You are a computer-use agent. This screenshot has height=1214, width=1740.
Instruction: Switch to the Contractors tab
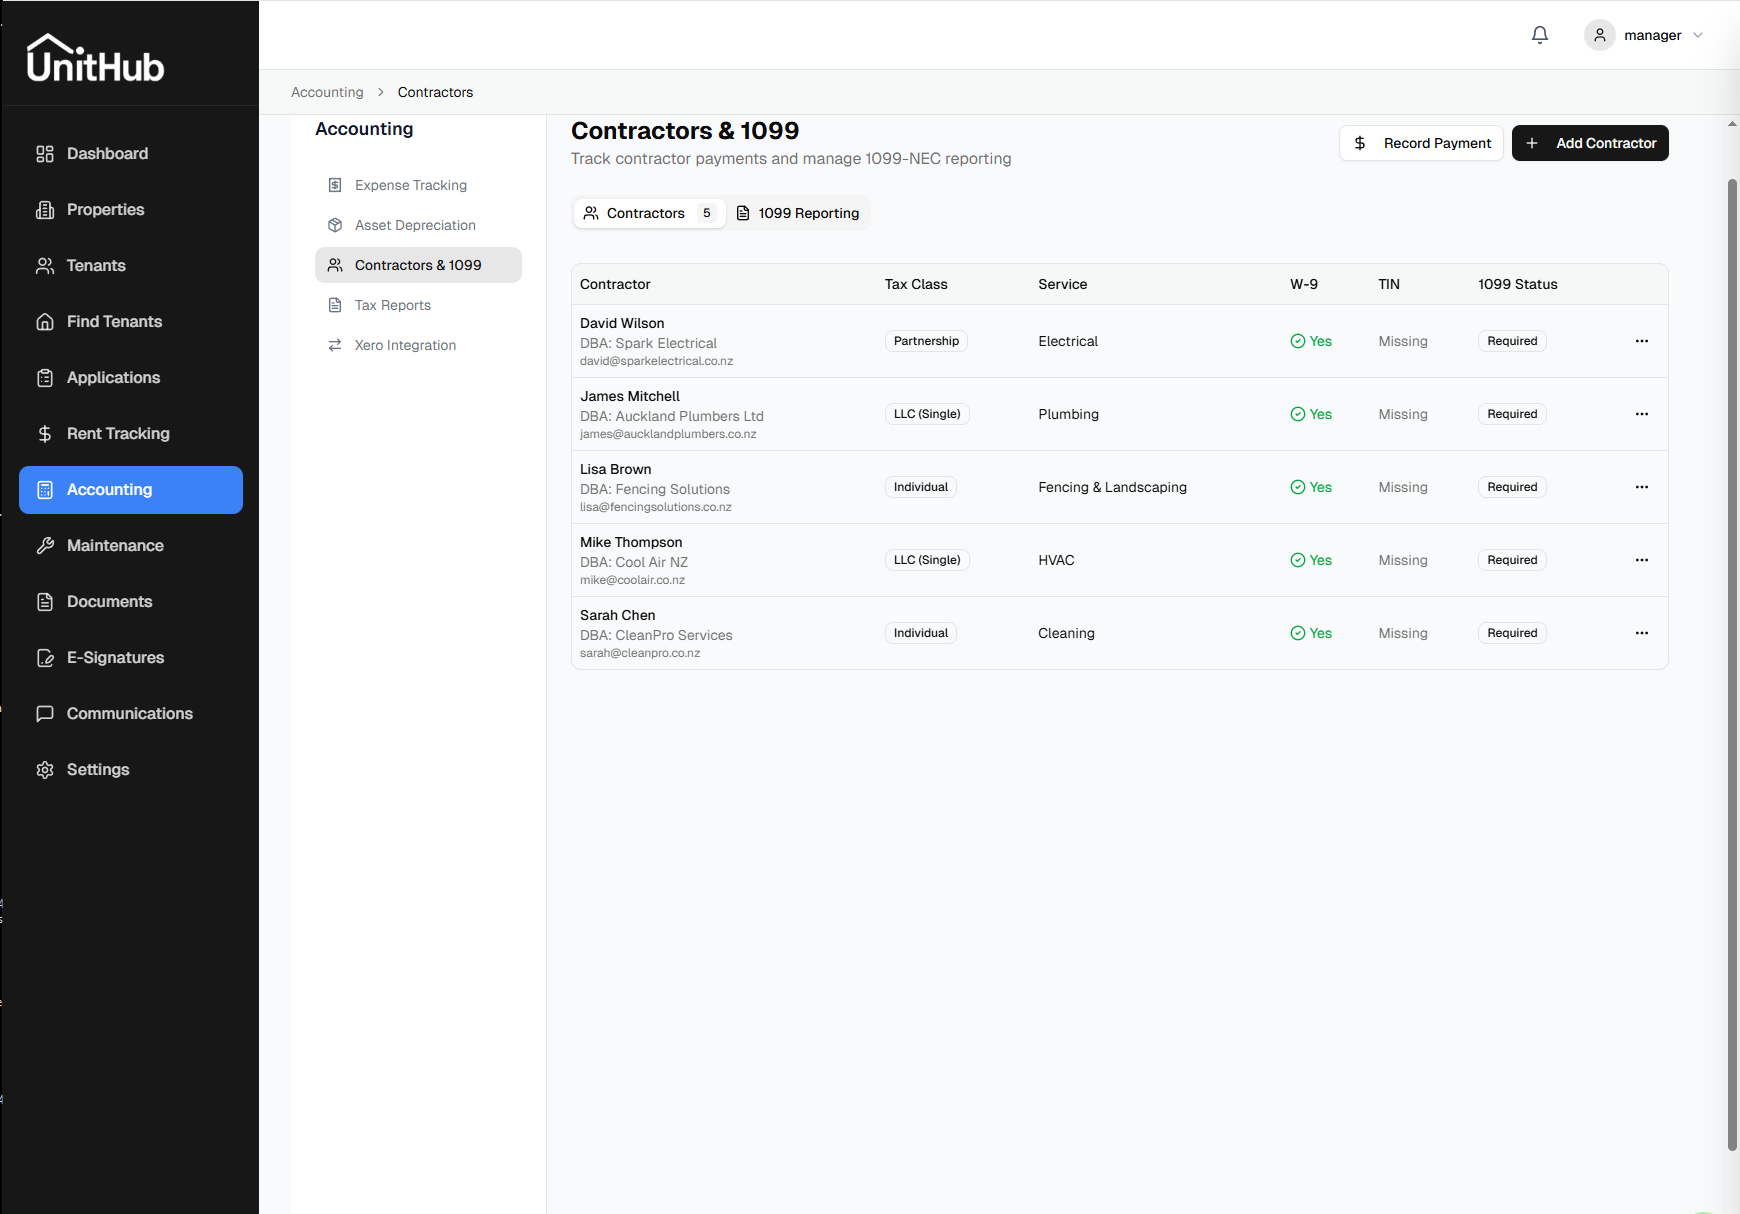coord(650,213)
